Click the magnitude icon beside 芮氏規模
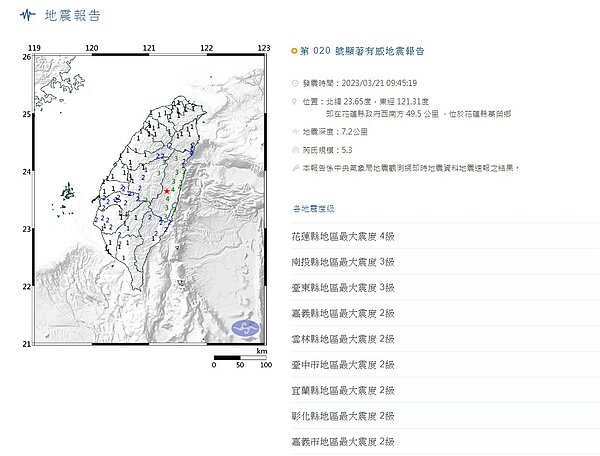This screenshot has width=600, height=456. [295, 150]
